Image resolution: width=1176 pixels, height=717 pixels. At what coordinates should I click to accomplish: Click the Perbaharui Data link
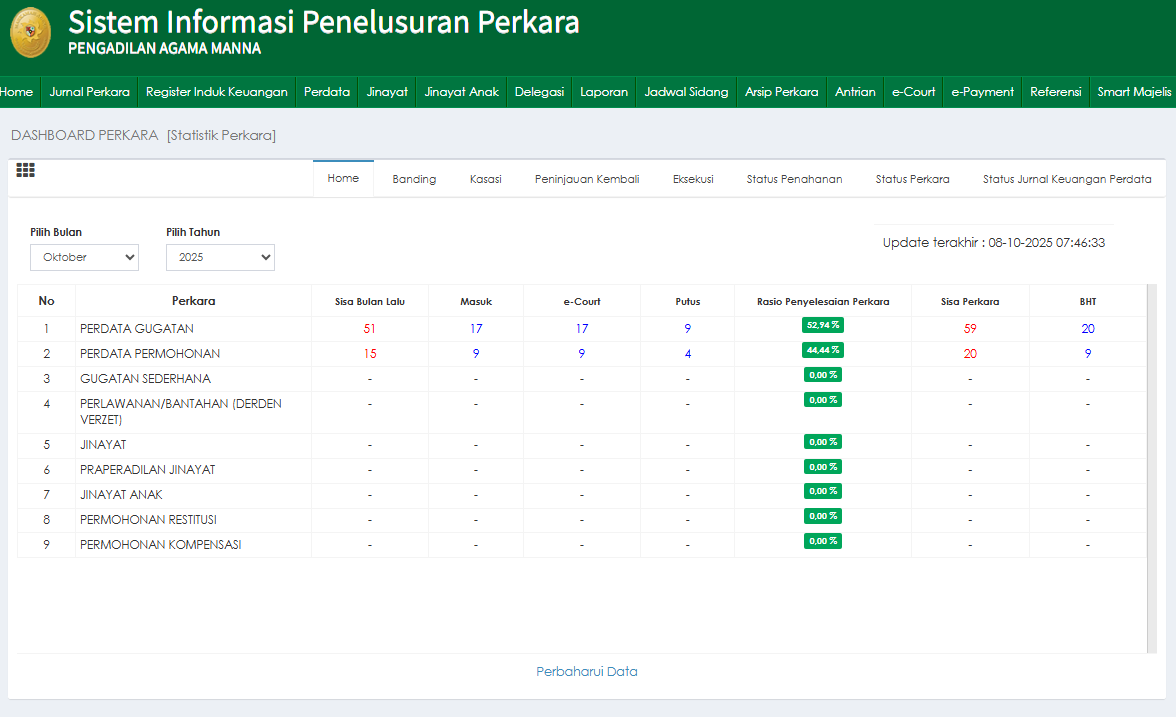tap(587, 672)
